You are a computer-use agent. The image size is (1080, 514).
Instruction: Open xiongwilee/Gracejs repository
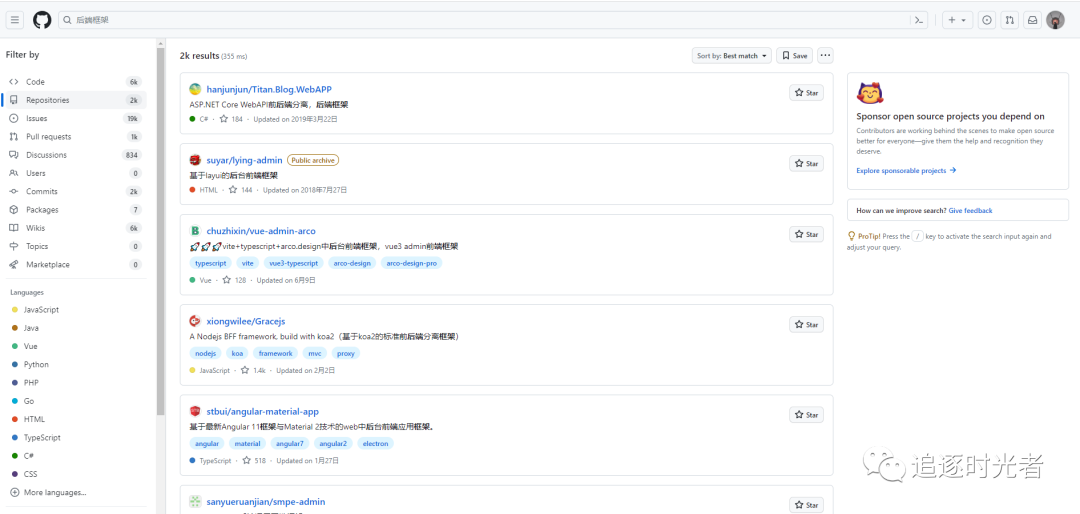[x=246, y=321]
